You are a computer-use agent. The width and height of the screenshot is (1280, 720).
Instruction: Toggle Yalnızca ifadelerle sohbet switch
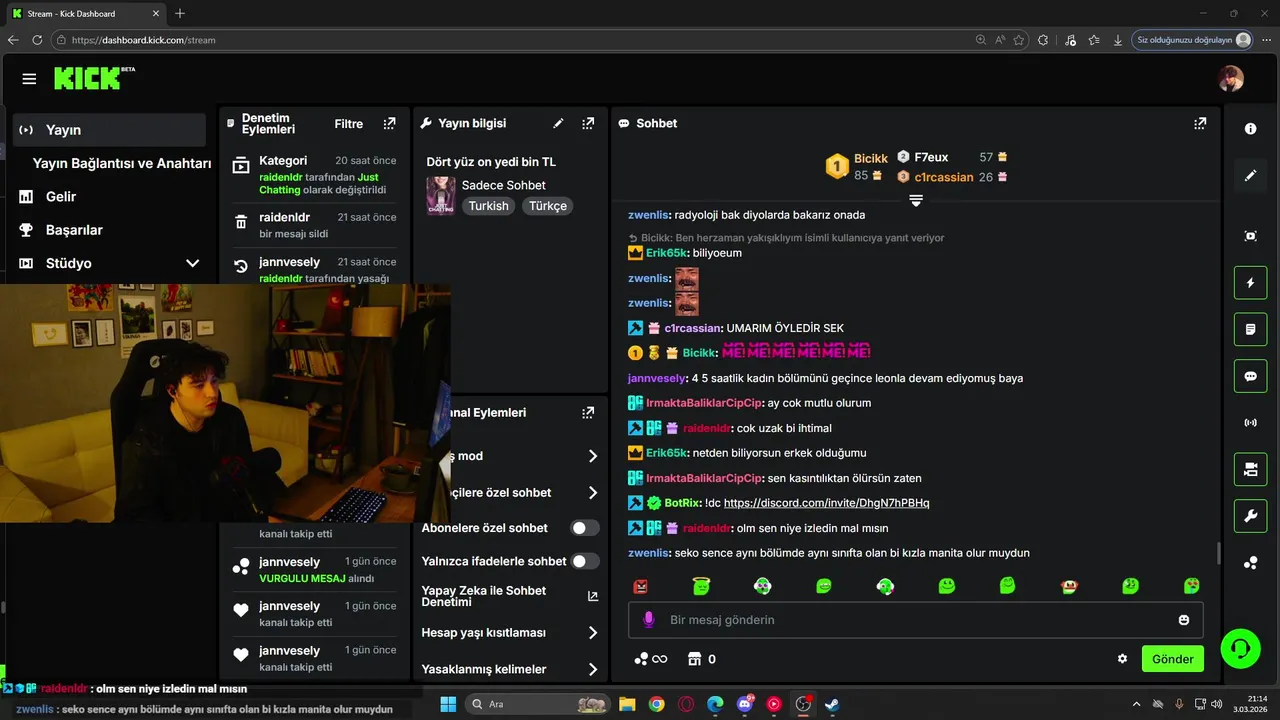[x=585, y=561]
